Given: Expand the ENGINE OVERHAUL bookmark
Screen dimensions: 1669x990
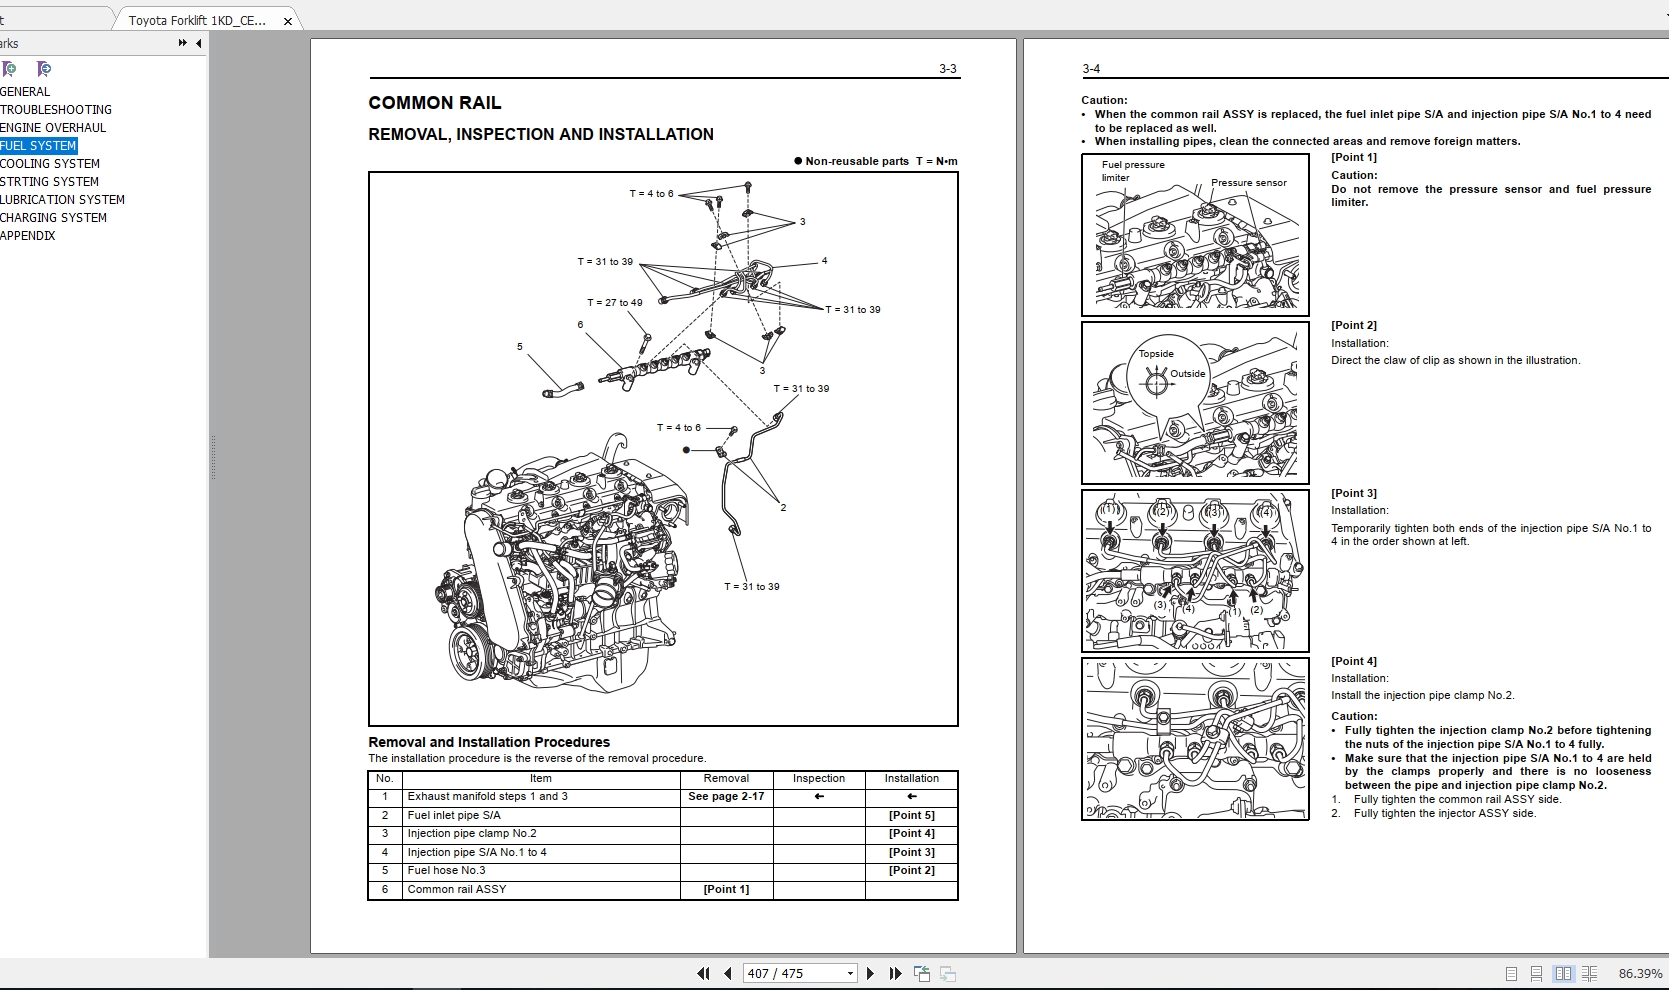Looking at the screenshot, I should 54,127.
